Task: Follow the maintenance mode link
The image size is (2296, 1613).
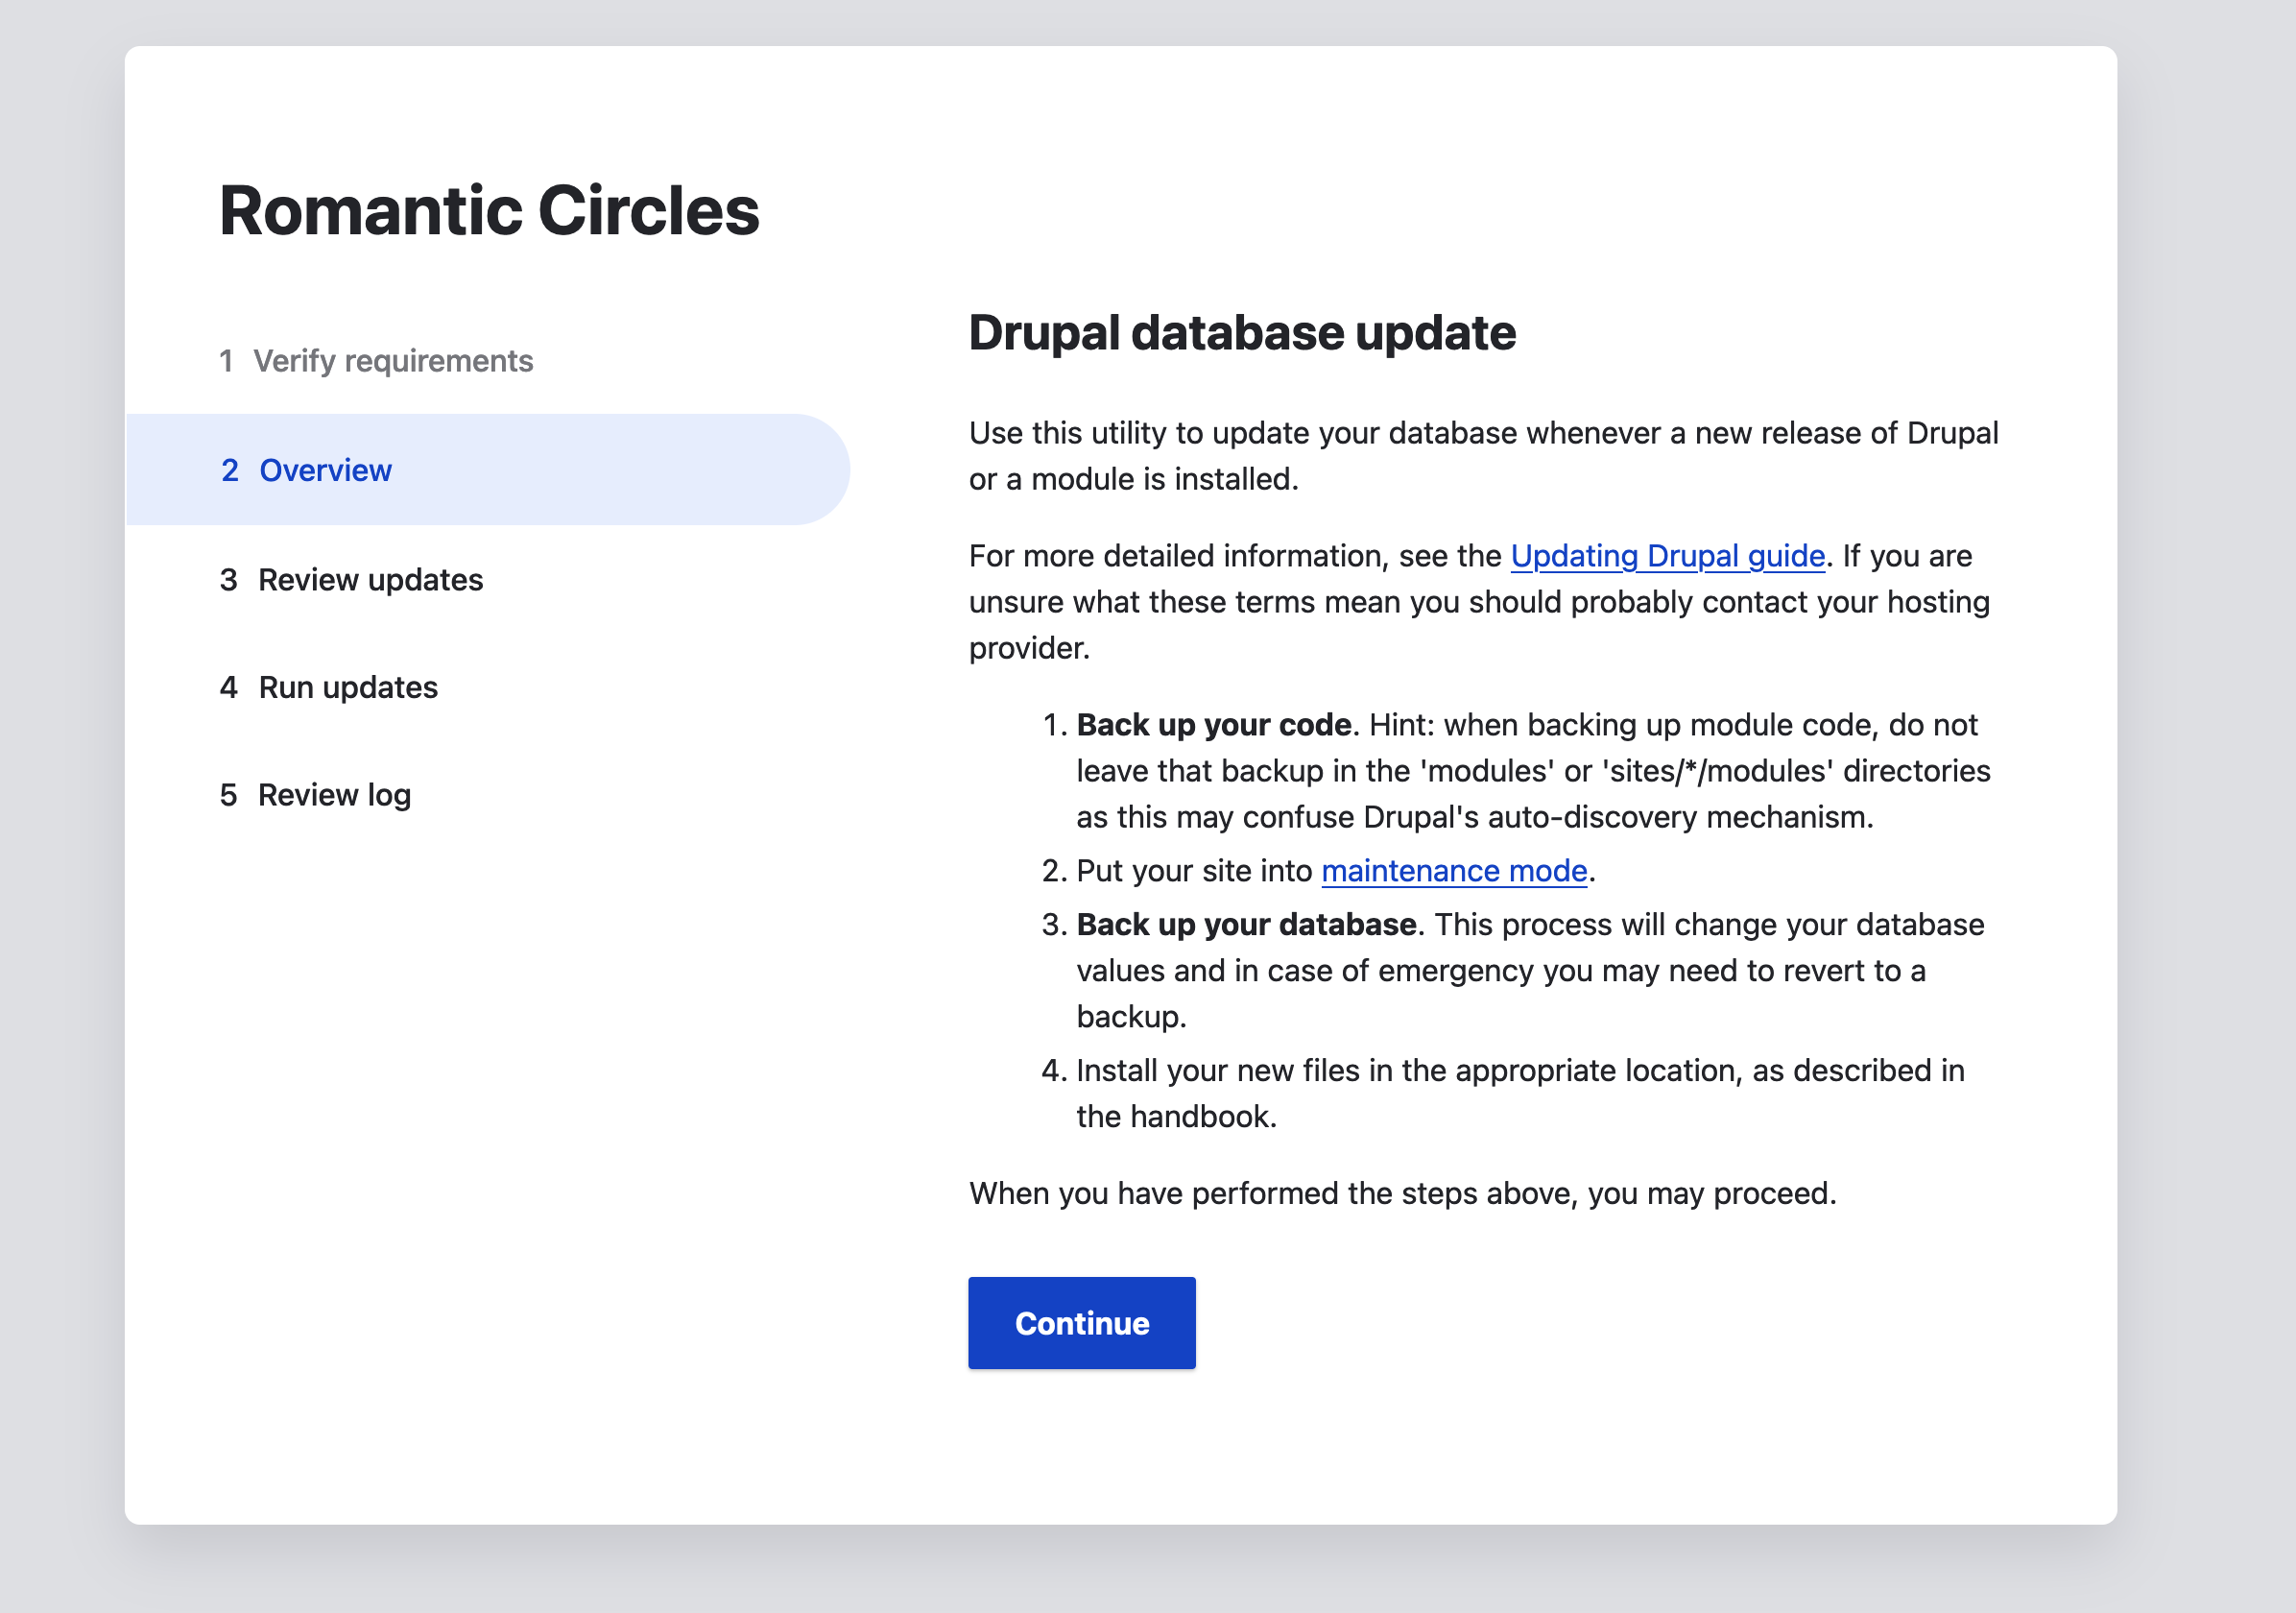Action: pos(1454,871)
